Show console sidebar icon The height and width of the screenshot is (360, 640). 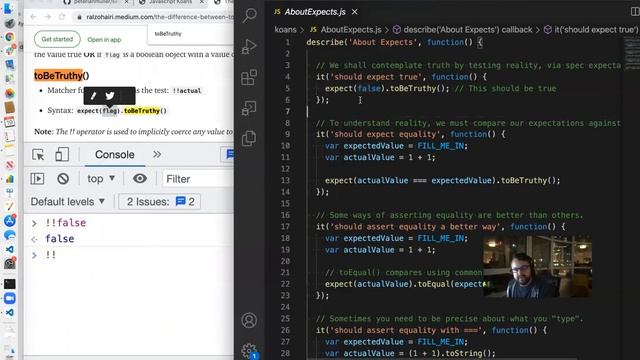(x=37, y=179)
